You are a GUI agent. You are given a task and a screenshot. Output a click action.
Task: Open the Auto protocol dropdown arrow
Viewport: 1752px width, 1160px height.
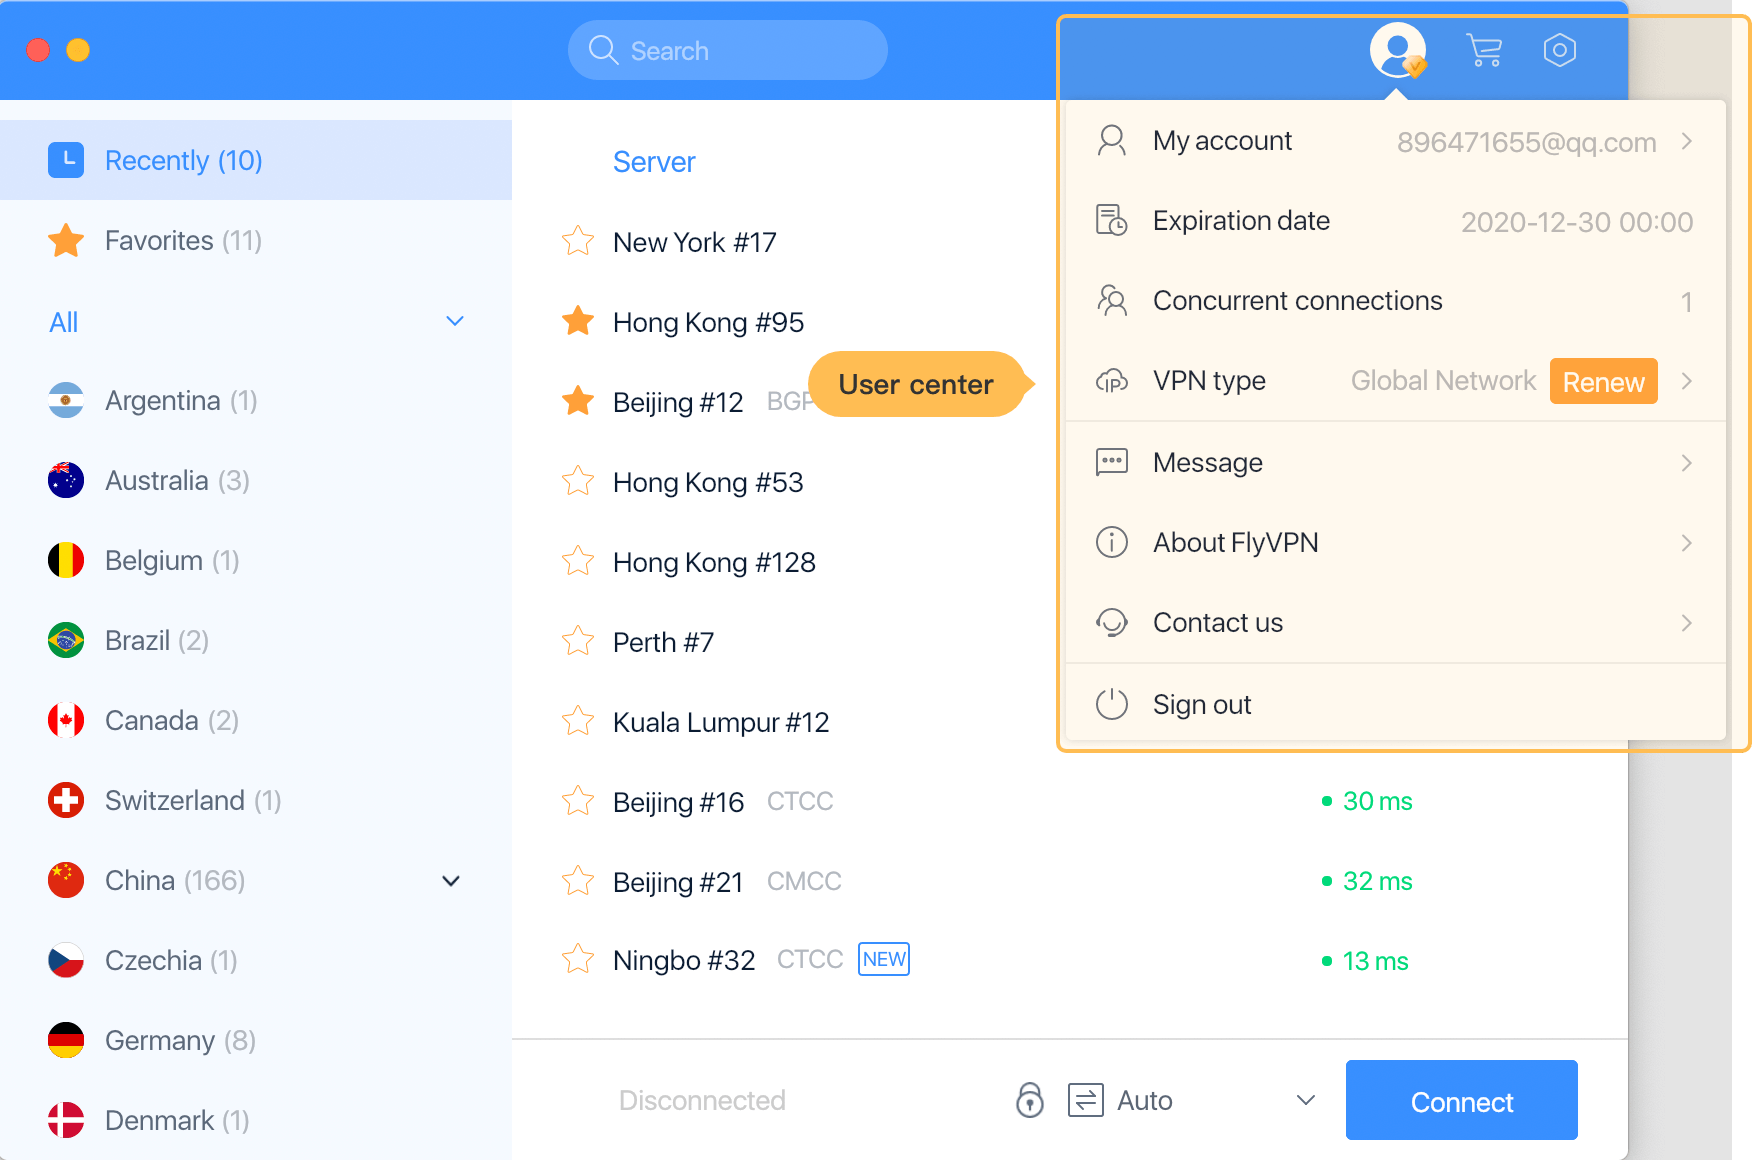click(1305, 1100)
